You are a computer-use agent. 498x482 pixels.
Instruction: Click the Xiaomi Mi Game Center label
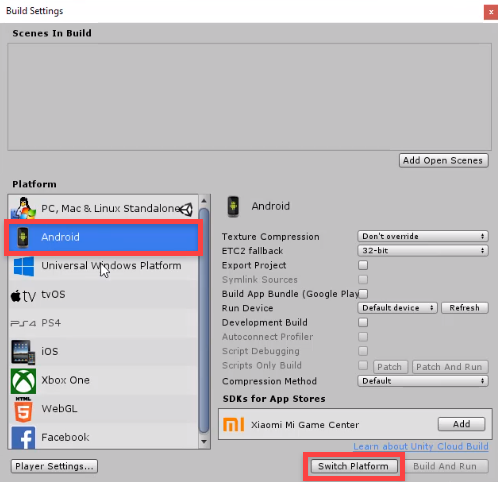[x=305, y=425]
